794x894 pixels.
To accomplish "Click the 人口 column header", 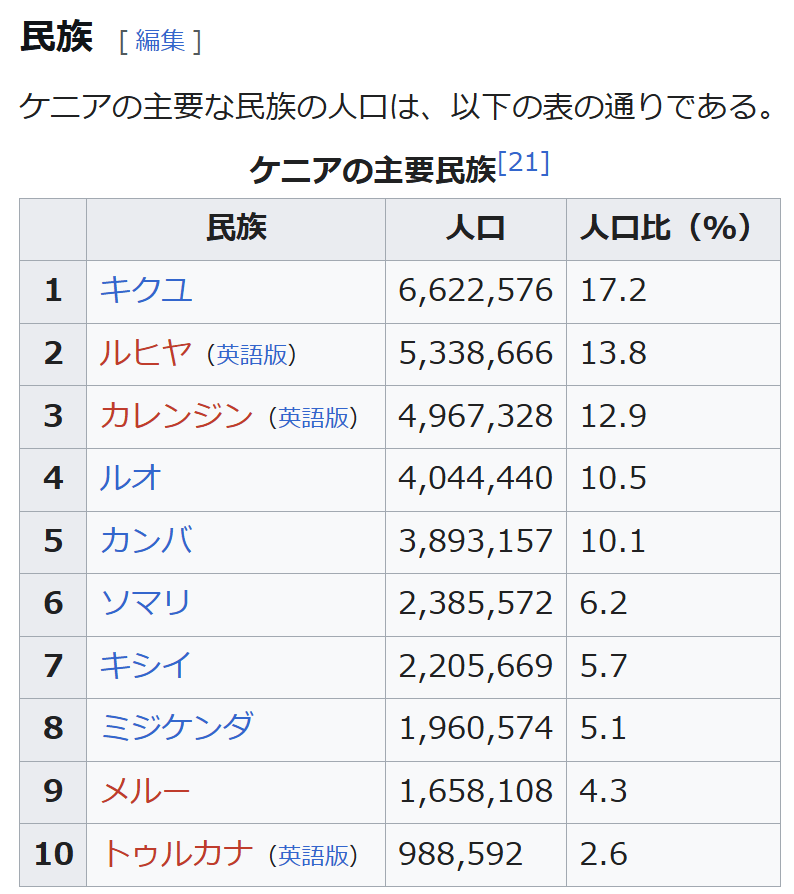I will coord(475,229).
